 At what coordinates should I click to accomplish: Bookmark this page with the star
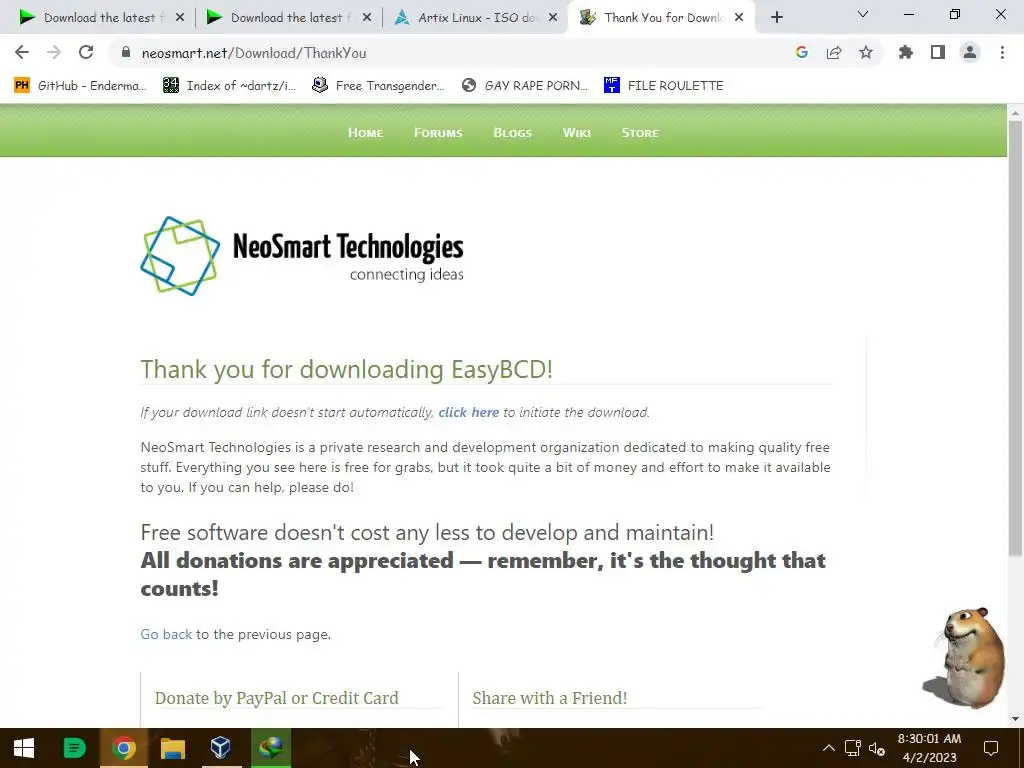click(866, 52)
